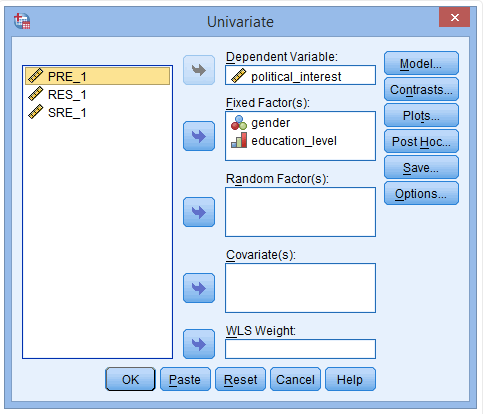Click the arrow button for WLS Weight
The height and width of the screenshot is (414, 483).
(x=199, y=344)
